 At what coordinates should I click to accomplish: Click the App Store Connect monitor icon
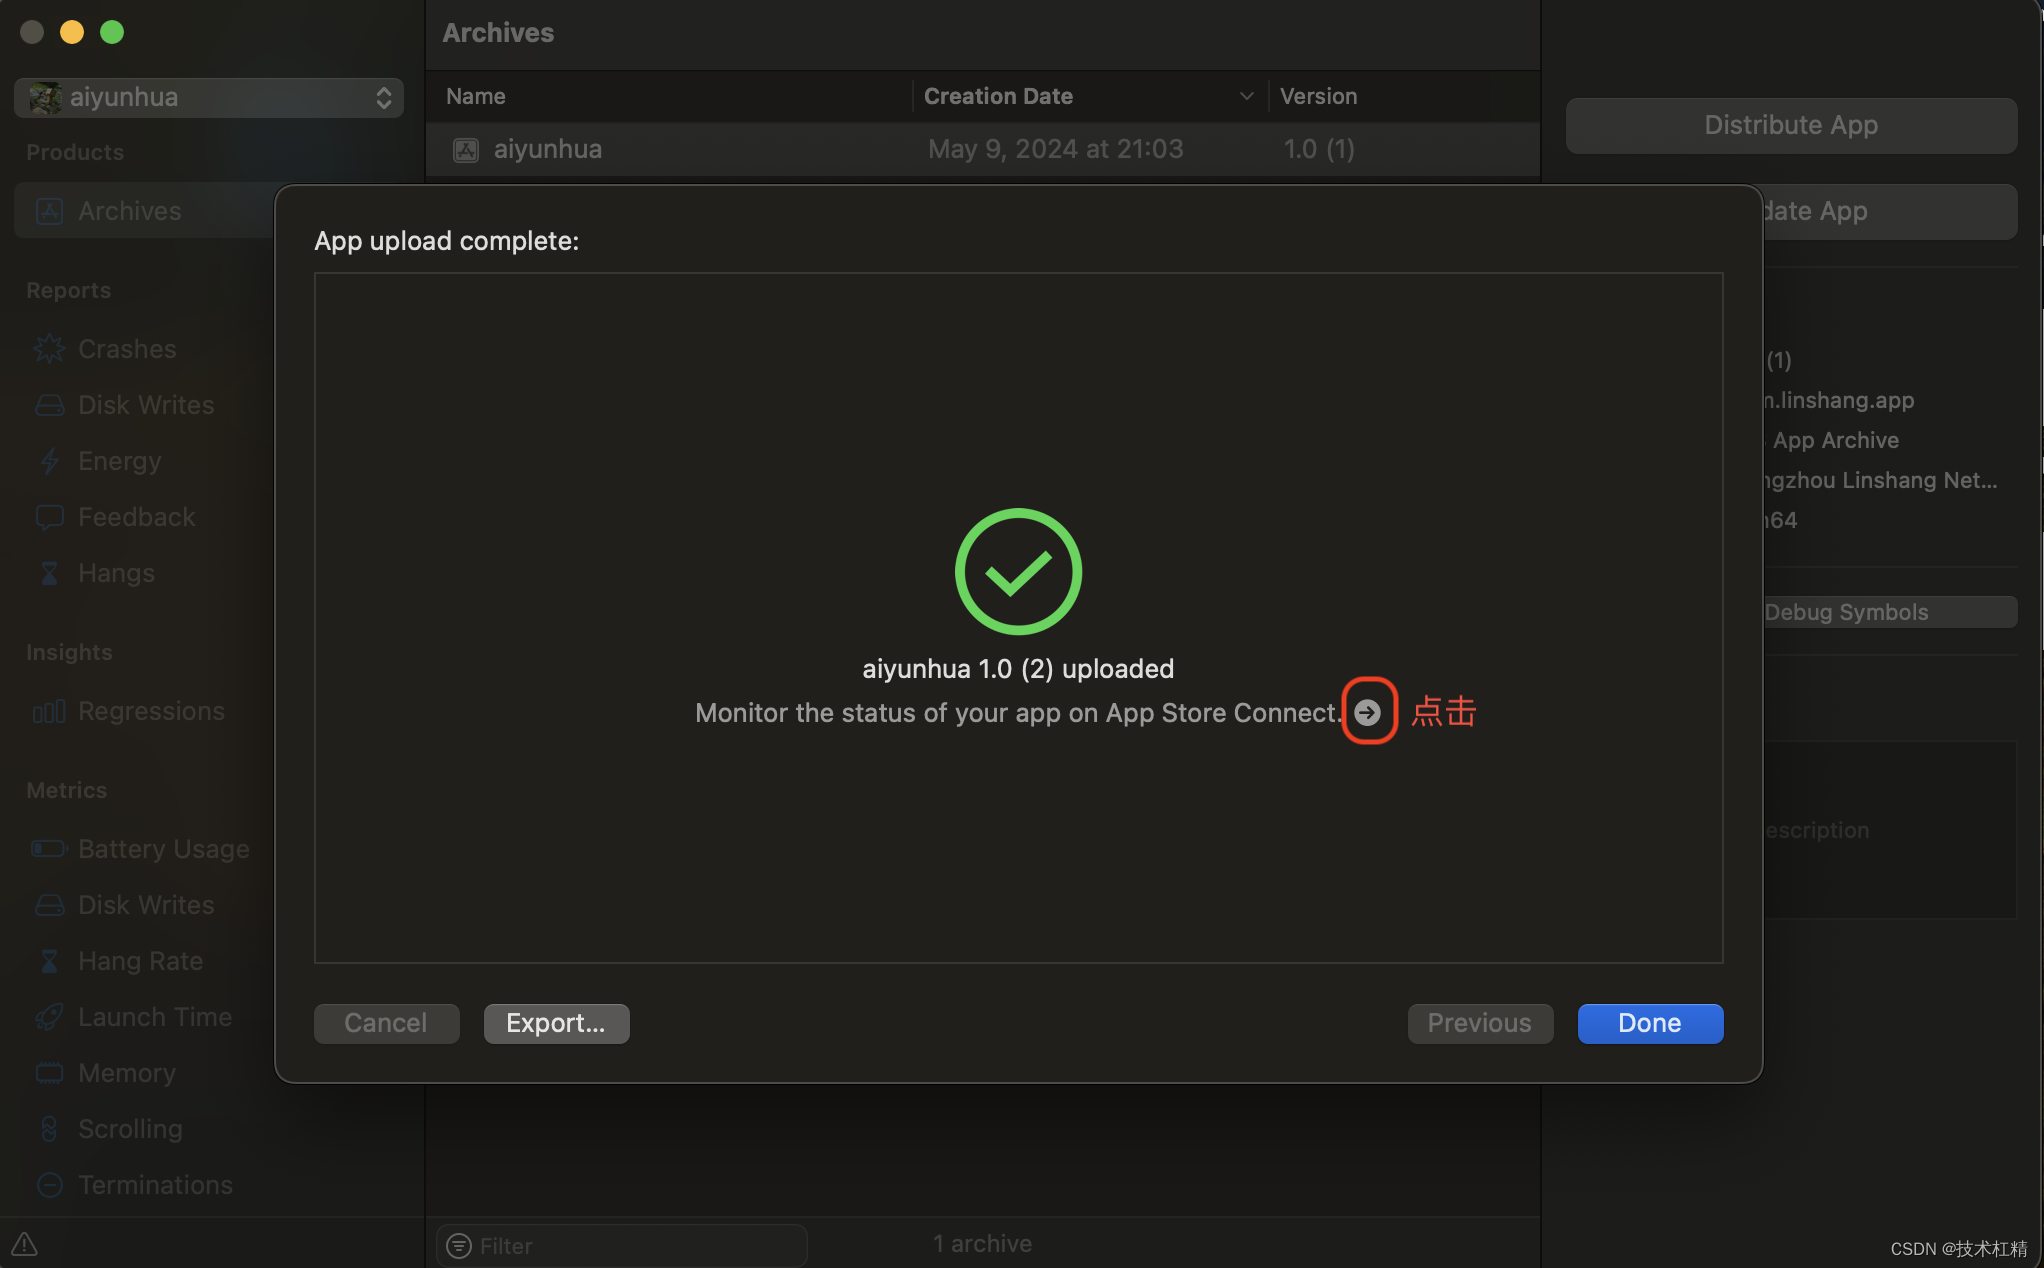coord(1367,713)
